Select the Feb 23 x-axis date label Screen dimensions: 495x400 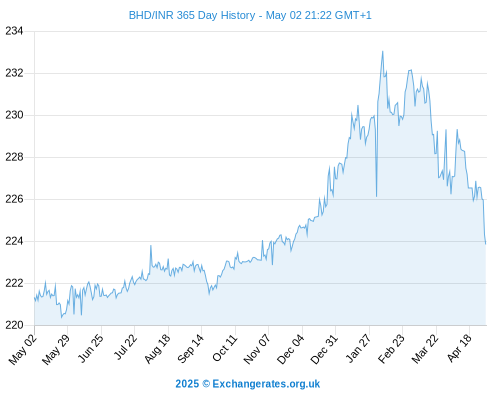click(x=391, y=348)
